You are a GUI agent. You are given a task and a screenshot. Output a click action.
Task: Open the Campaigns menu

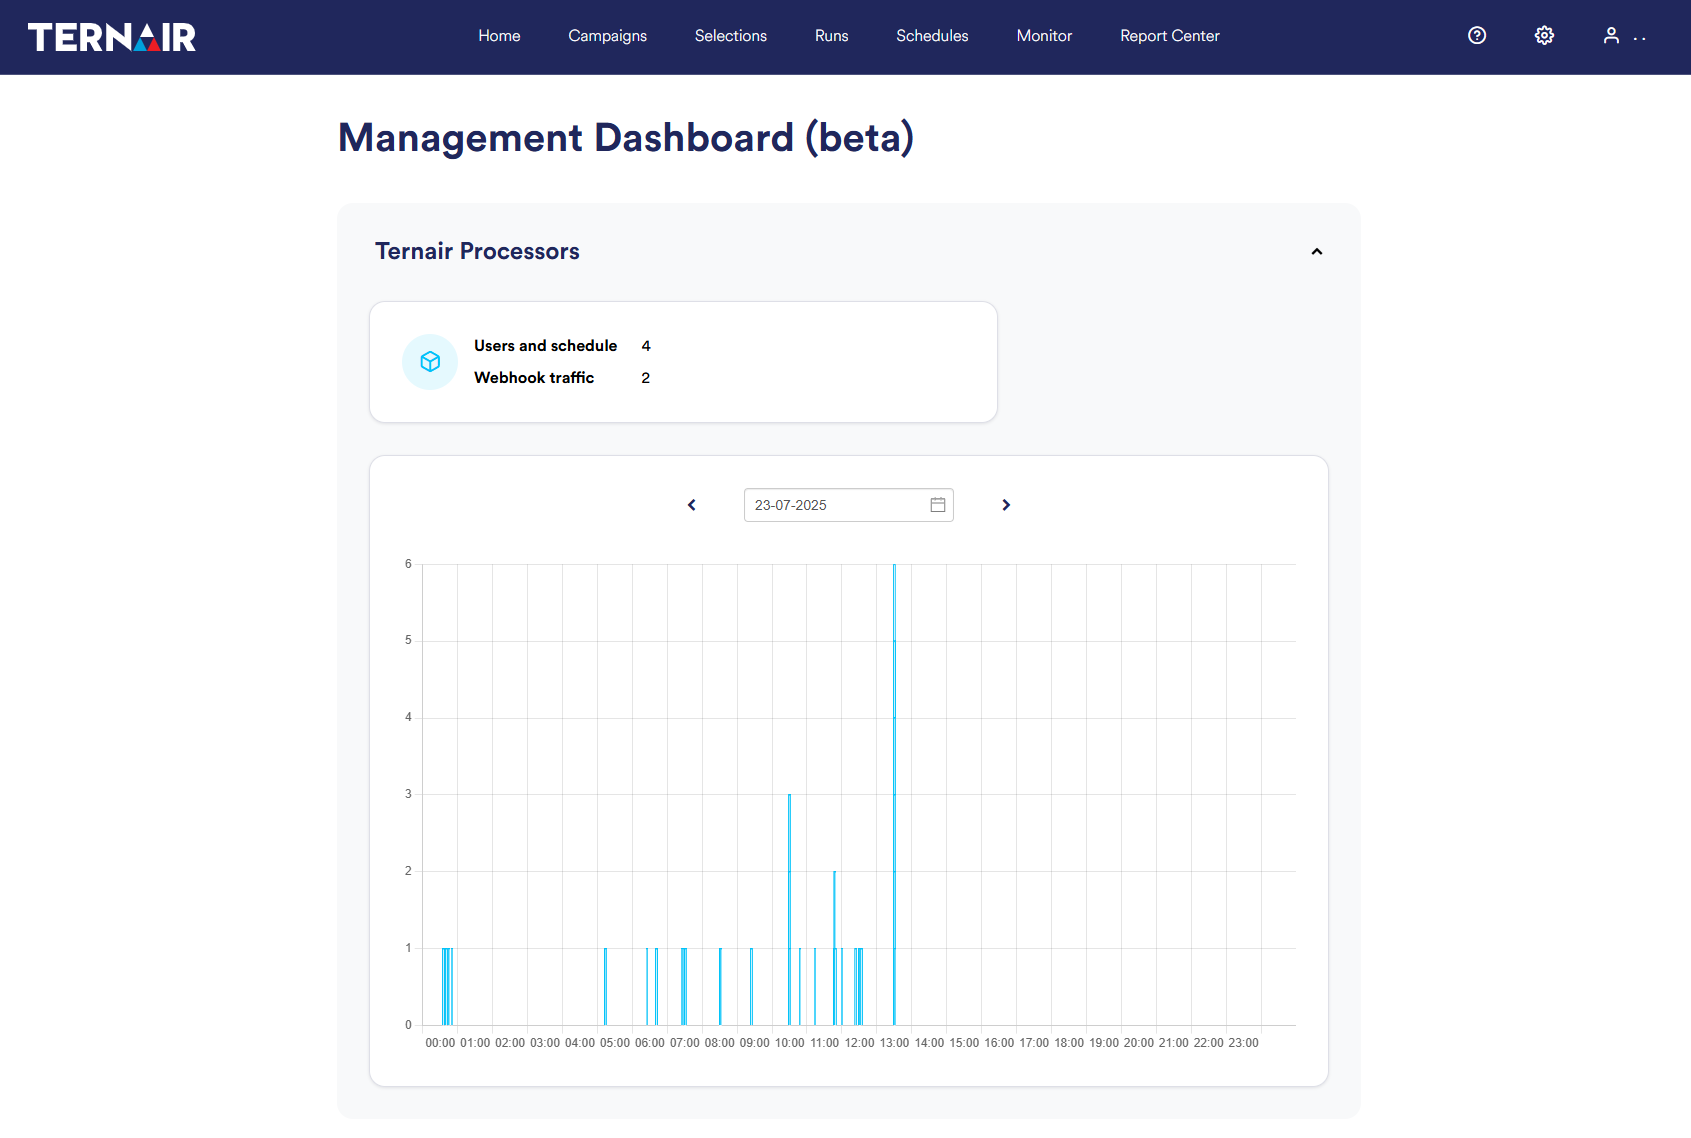(608, 36)
